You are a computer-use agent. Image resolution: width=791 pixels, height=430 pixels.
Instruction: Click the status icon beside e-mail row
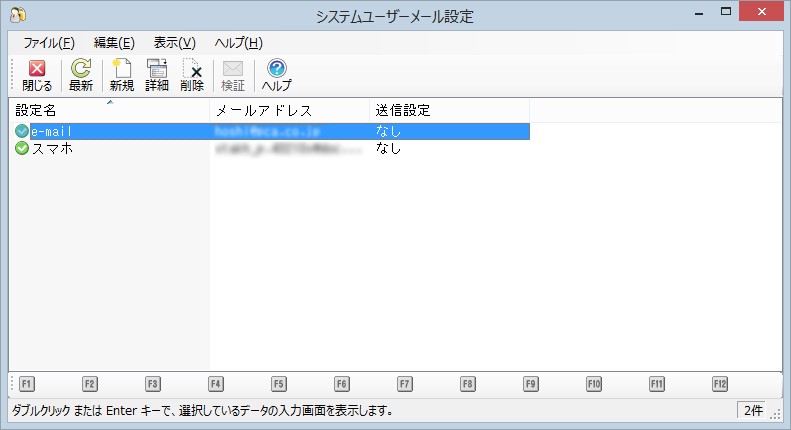tap(22, 131)
